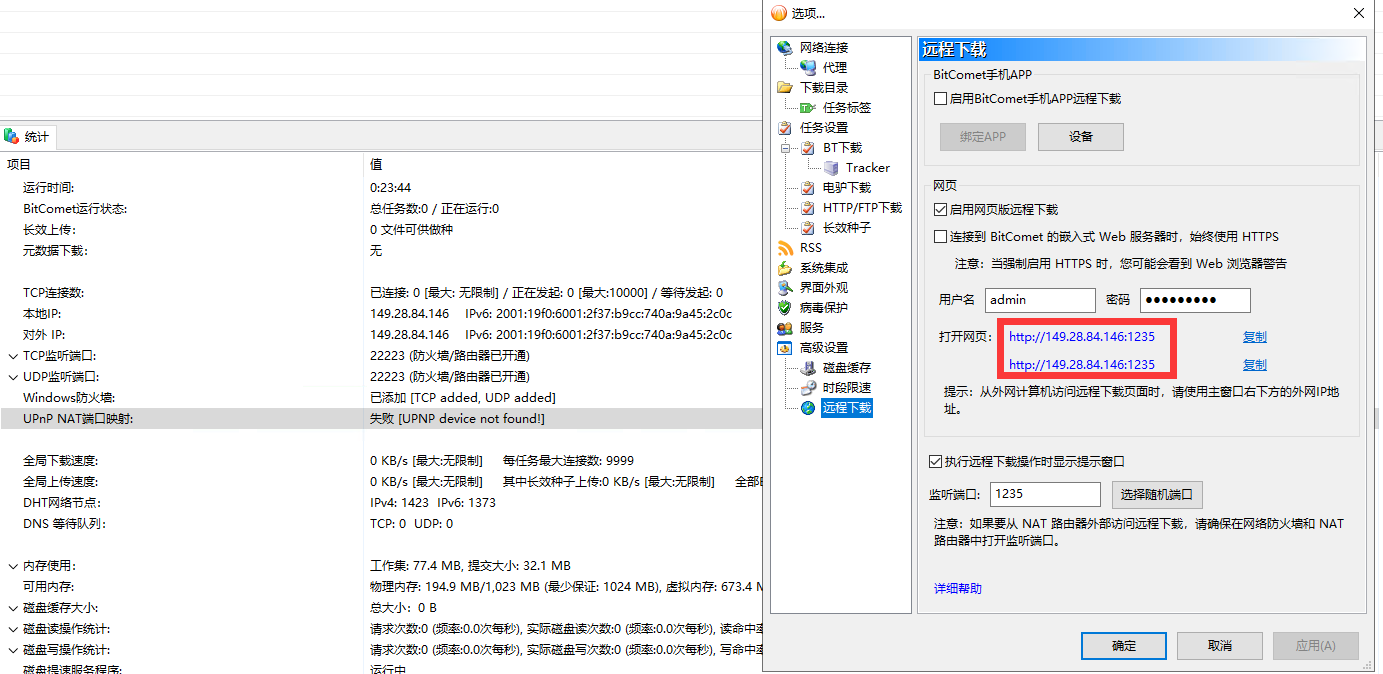Select the 任务标签 tag icon
This screenshot has height=674, width=1383.
tap(808, 108)
